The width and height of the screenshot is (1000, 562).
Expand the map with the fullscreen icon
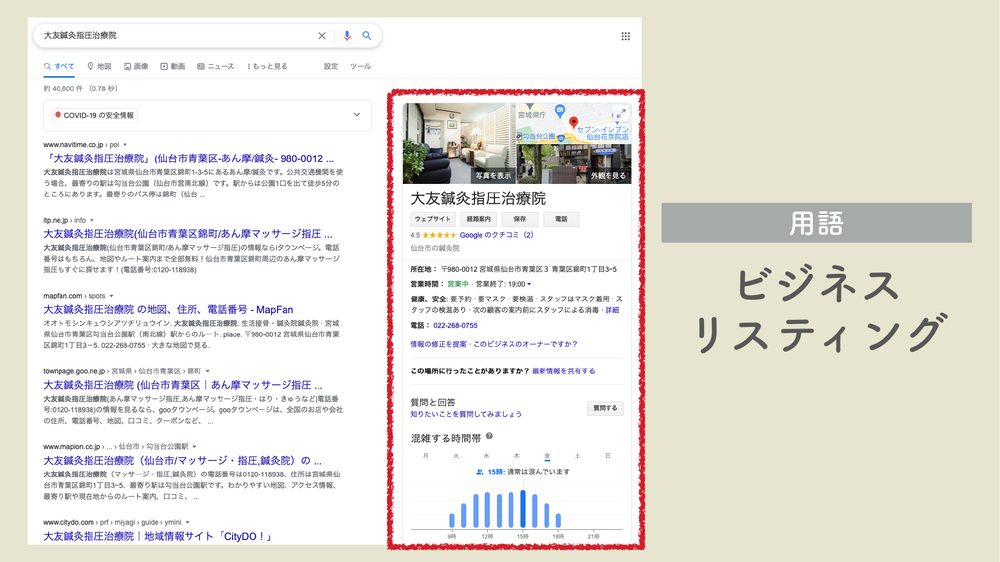(620, 114)
